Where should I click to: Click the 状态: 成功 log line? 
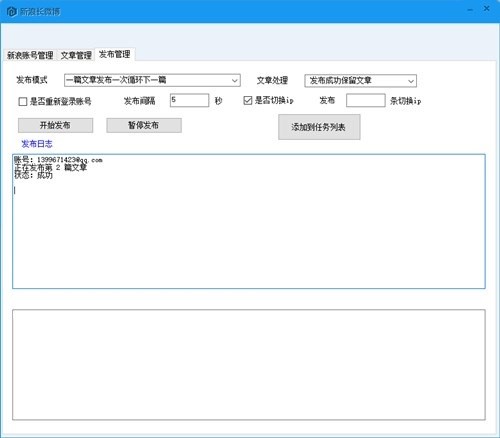point(33,175)
